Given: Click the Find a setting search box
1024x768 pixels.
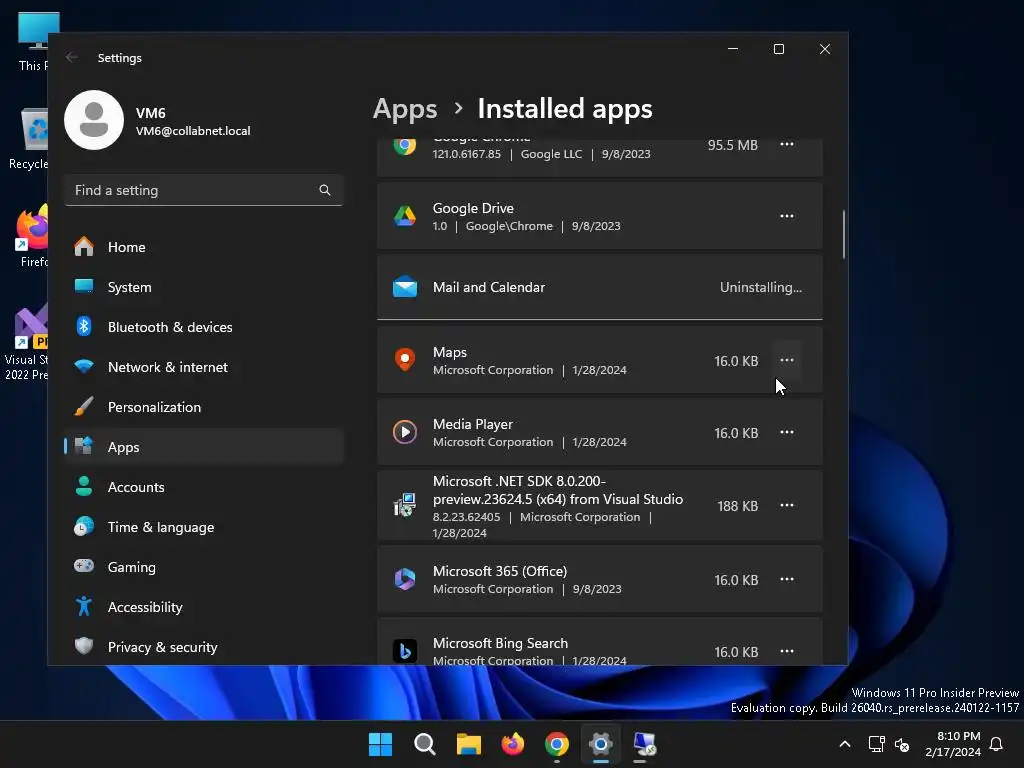Looking at the screenshot, I should click(204, 190).
